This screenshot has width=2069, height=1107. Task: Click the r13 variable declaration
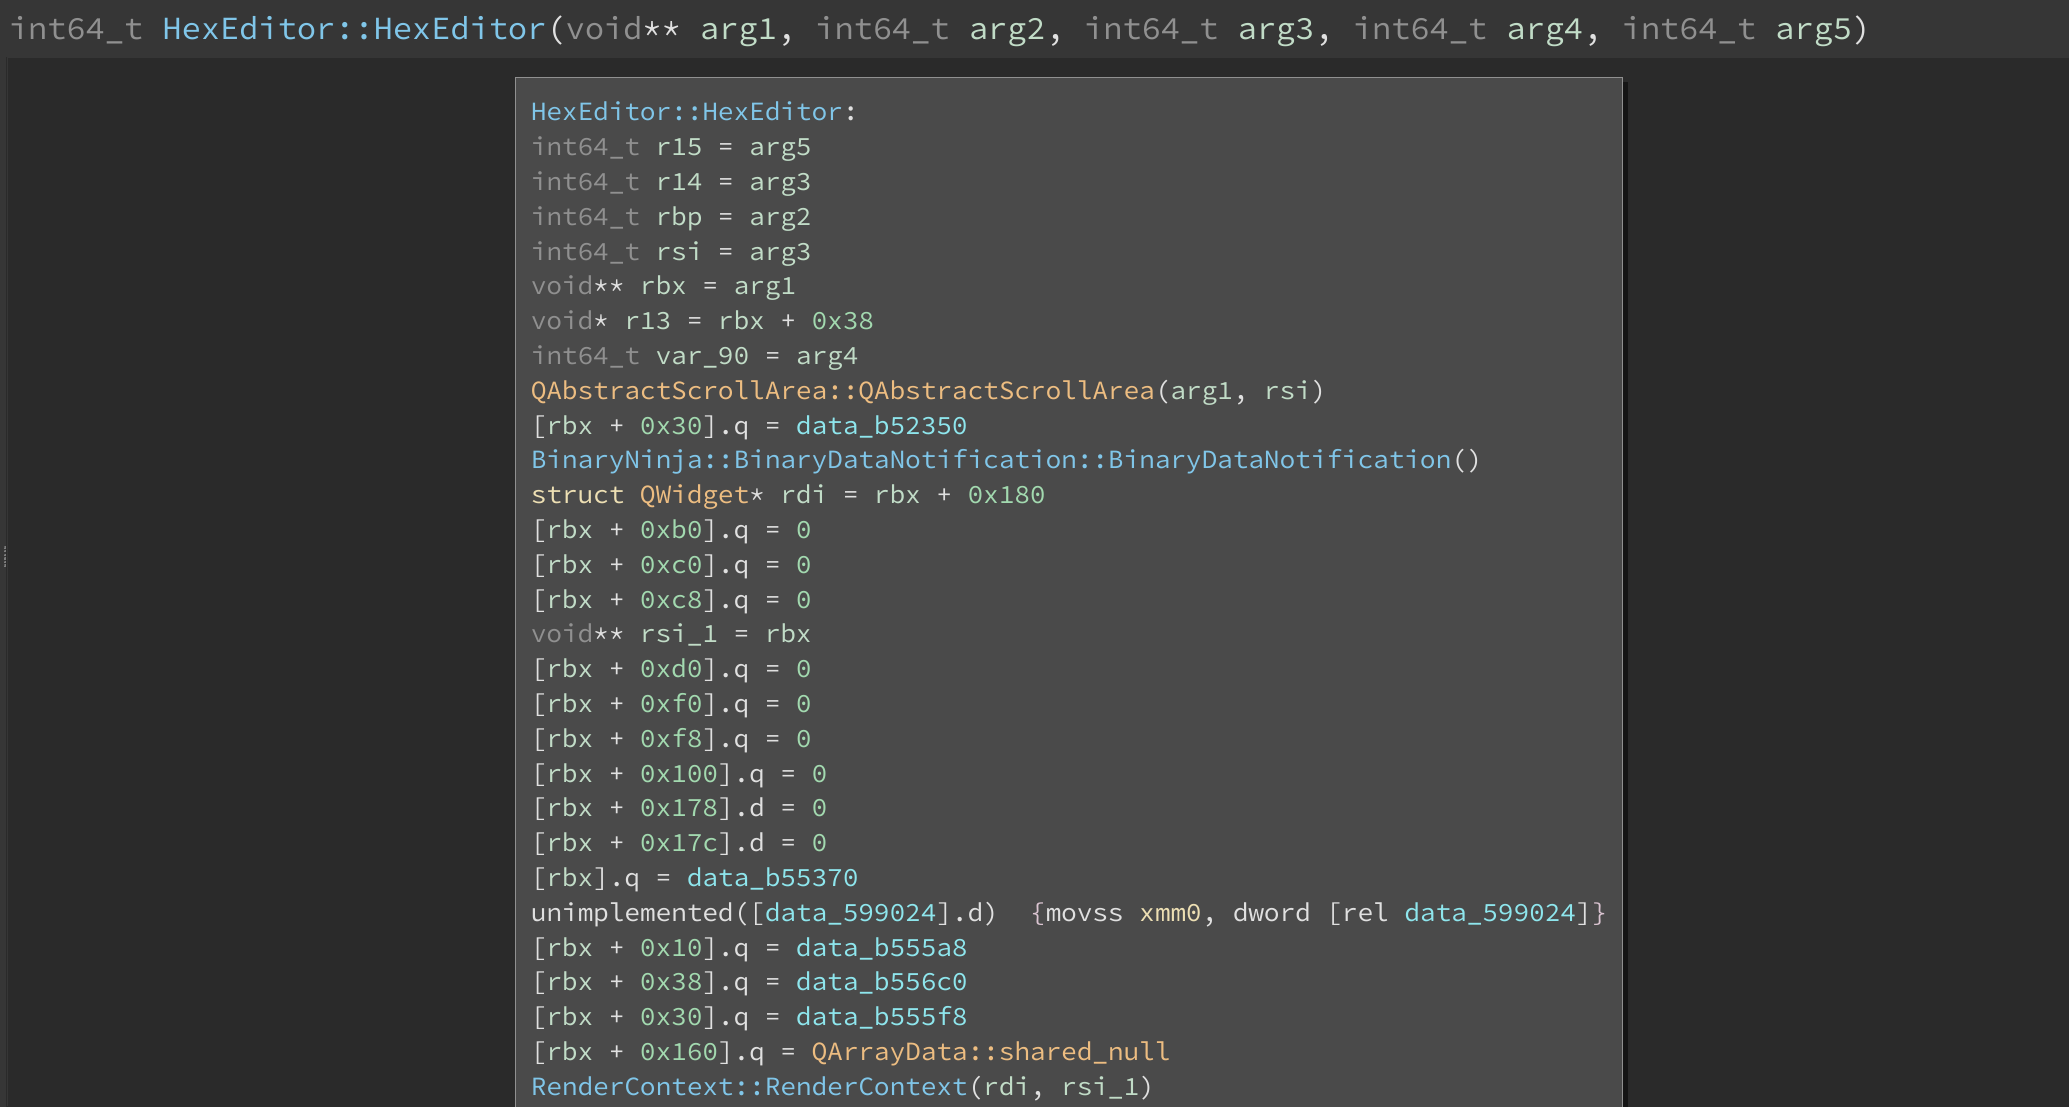[x=647, y=320]
